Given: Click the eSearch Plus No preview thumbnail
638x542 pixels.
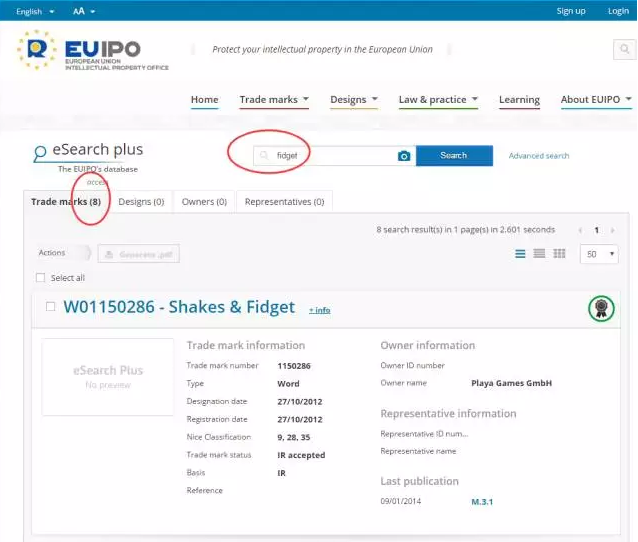Looking at the screenshot, I should [x=108, y=377].
